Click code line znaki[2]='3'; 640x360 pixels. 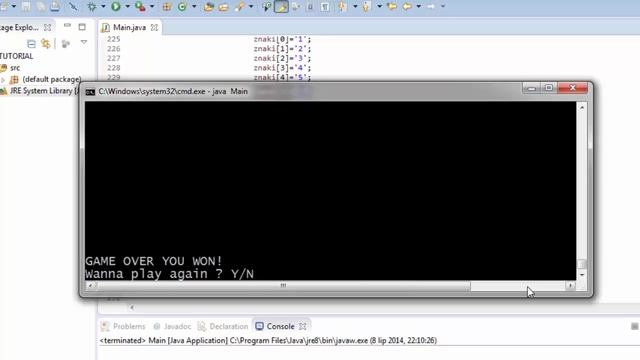pos(282,58)
